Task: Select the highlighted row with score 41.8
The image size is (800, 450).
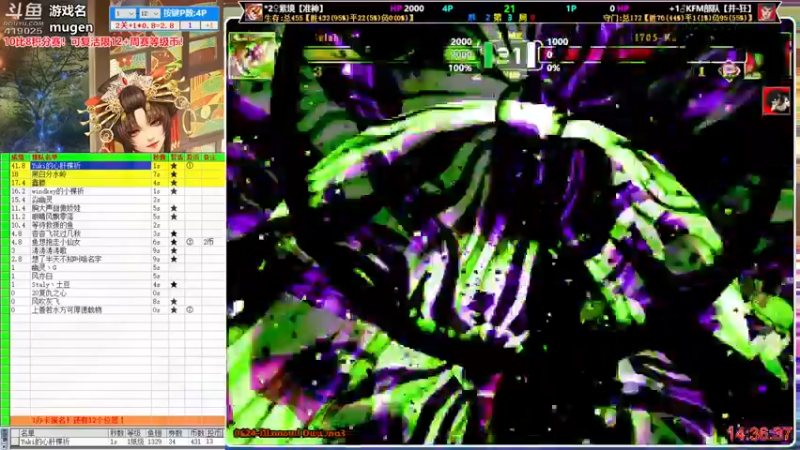Action: (118, 166)
